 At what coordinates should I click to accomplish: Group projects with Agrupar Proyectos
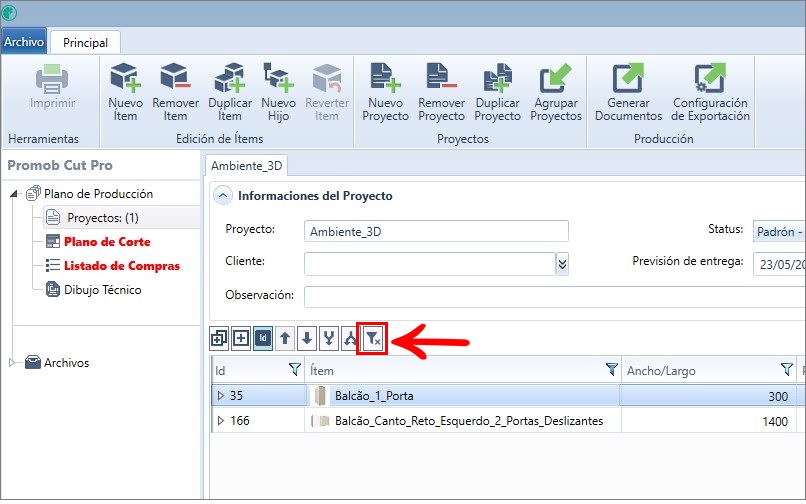click(x=556, y=92)
